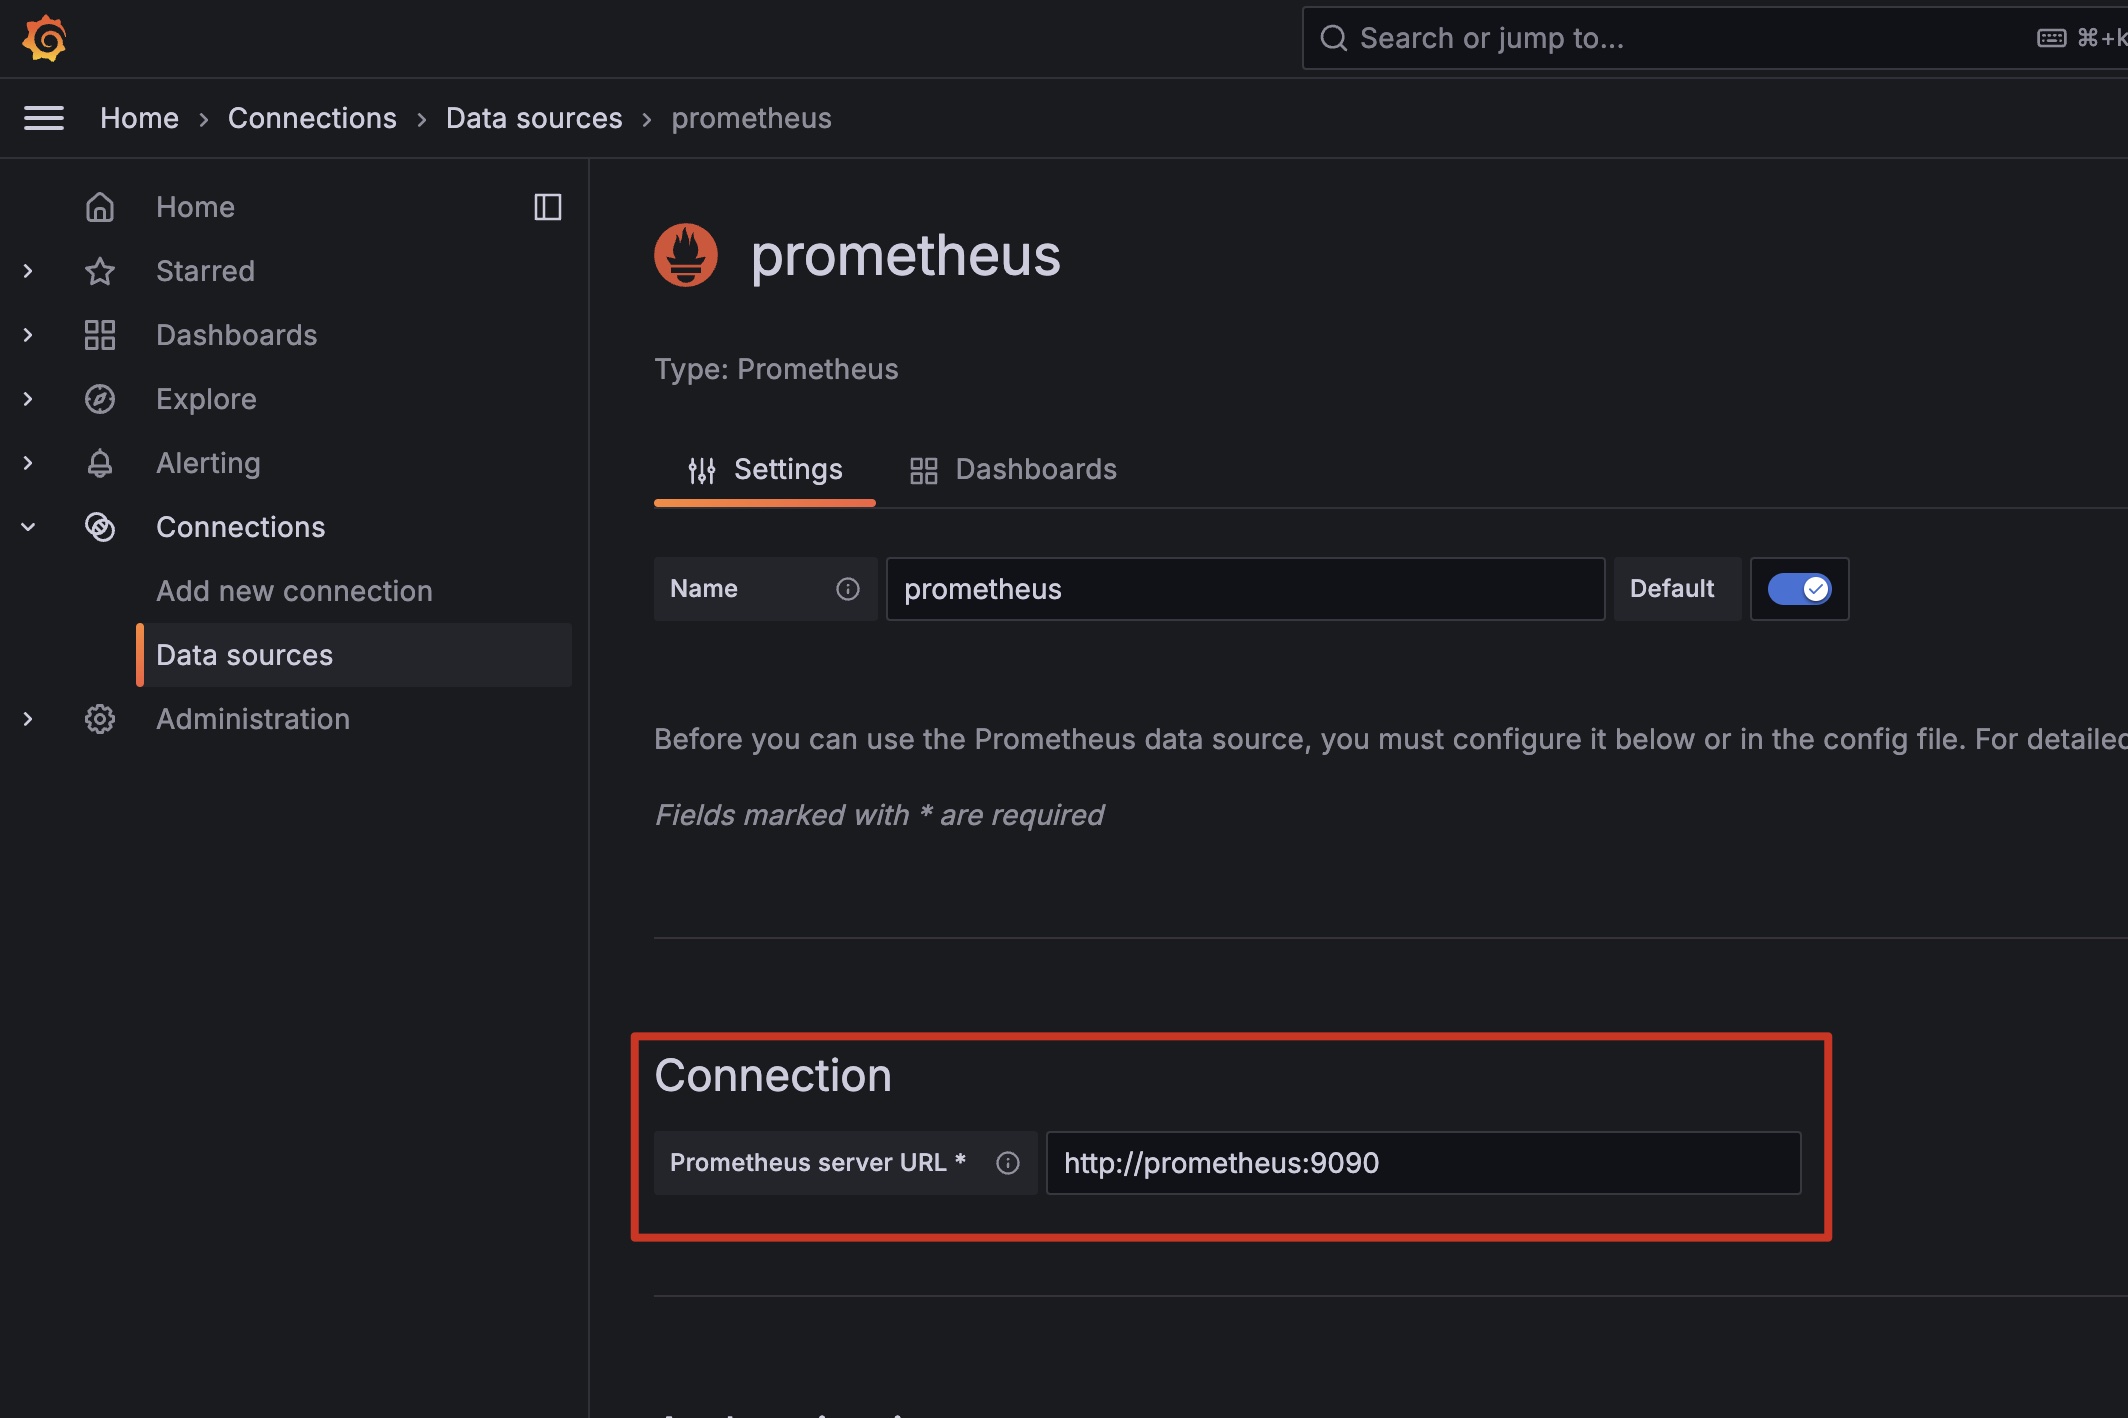
Task: Expand the Starred section chevron
Action: click(28, 271)
